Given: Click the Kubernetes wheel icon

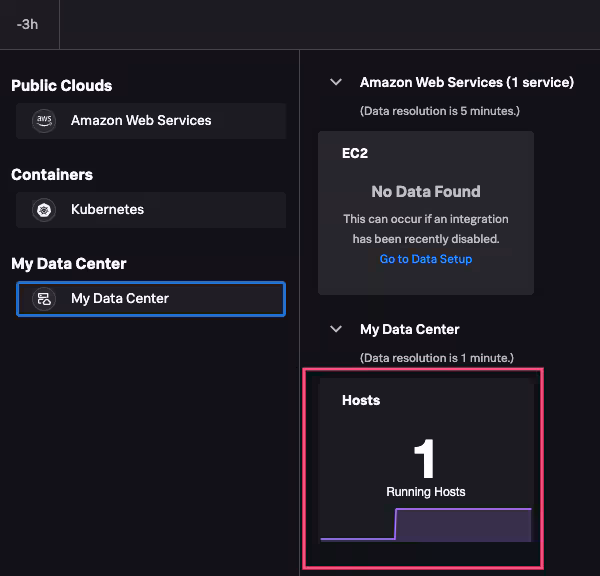Looking at the screenshot, I should (44, 210).
